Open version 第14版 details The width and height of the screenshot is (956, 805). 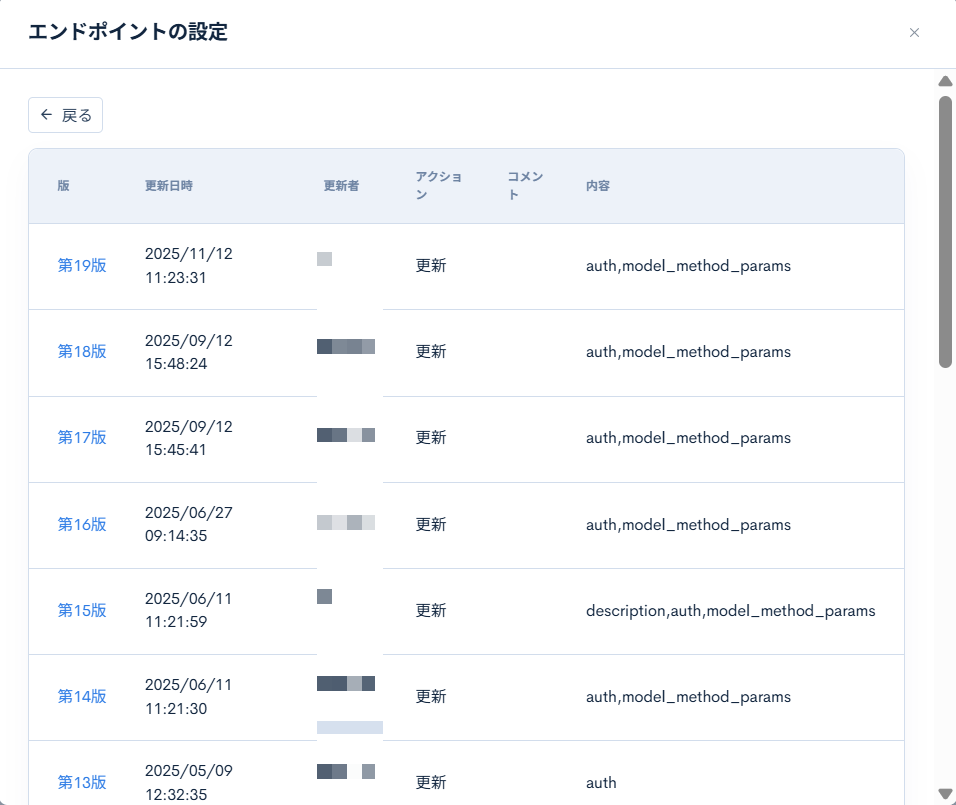(80, 696)
